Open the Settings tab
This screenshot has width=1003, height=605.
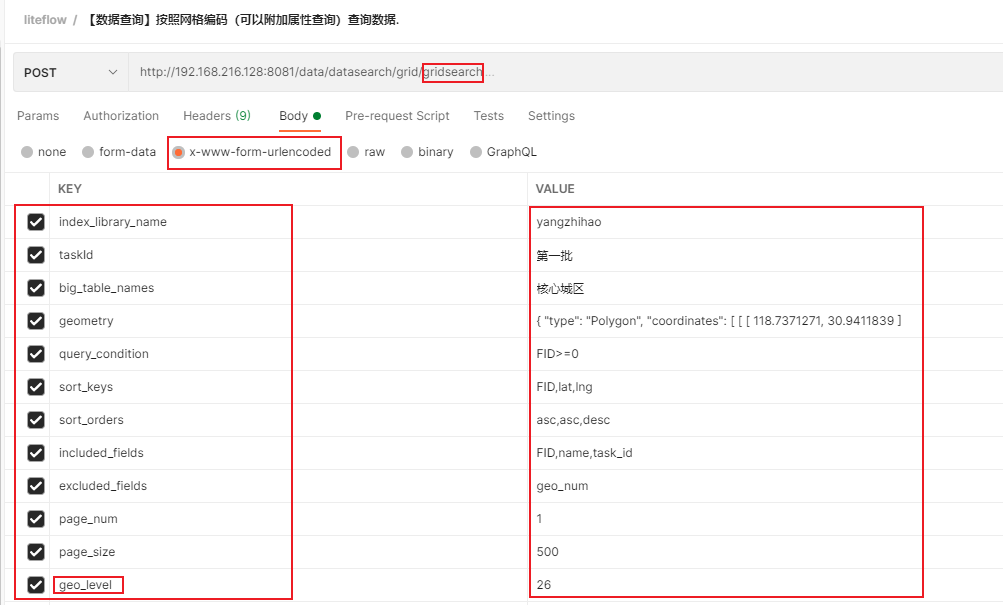551,116
